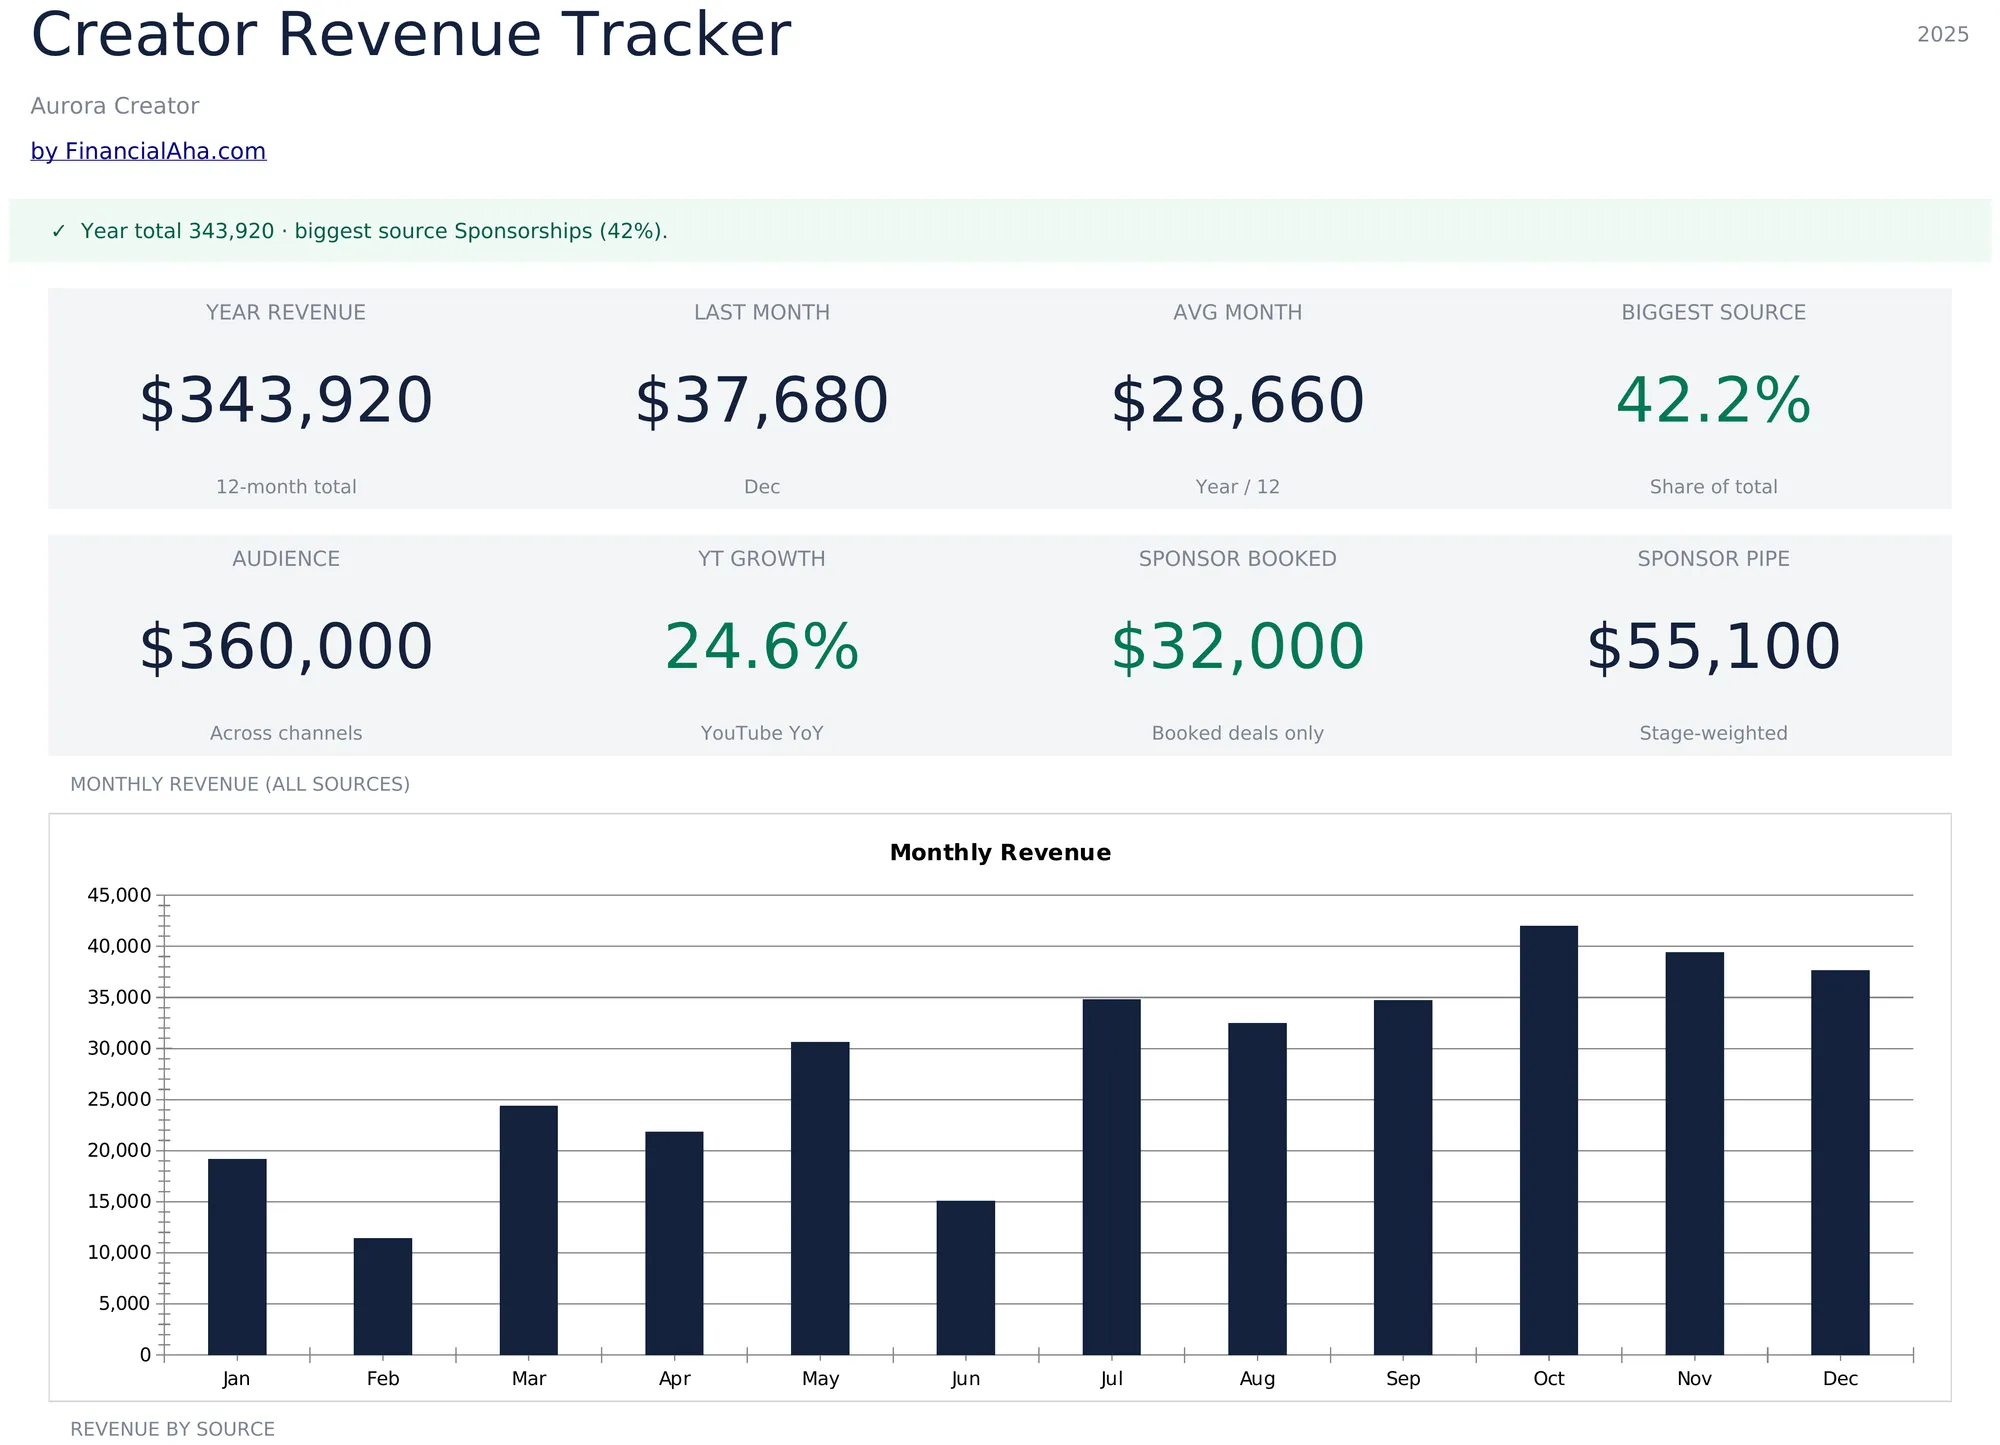This screenshot has height=1445, width=2000.
Task: Click the Jun revenue bar
Action: 966,1278
